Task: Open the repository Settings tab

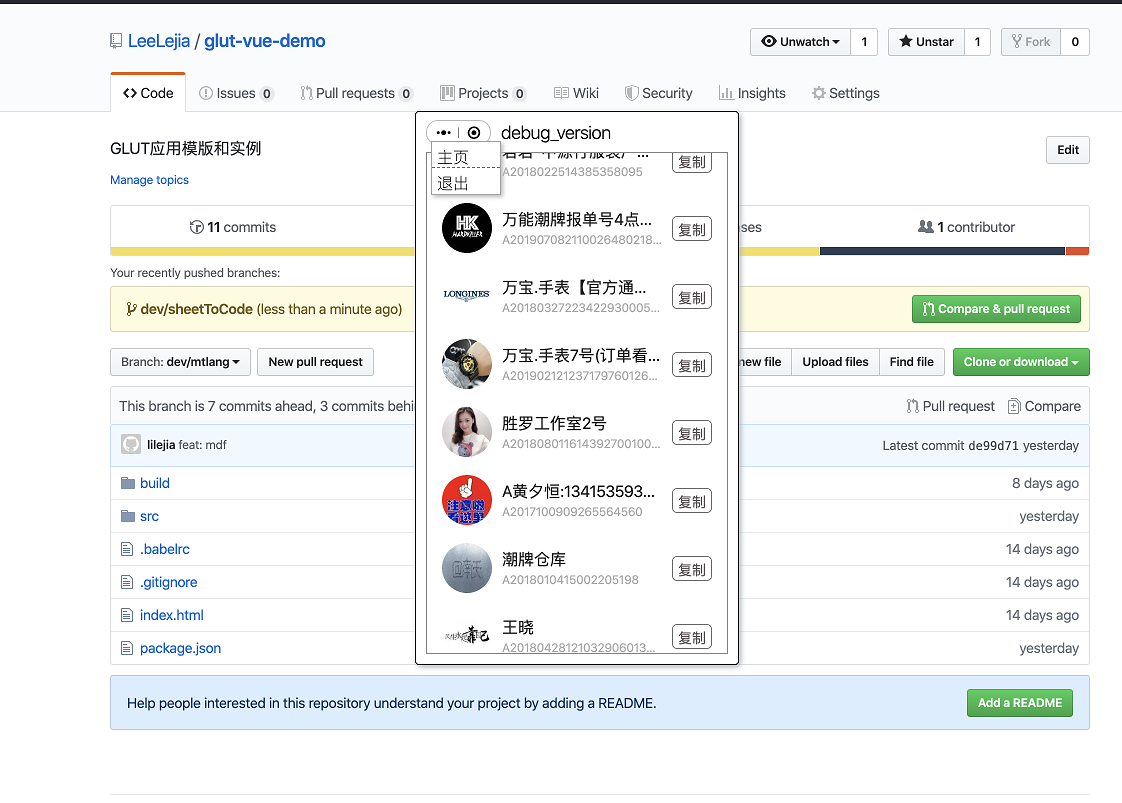Action: [846, 93]
